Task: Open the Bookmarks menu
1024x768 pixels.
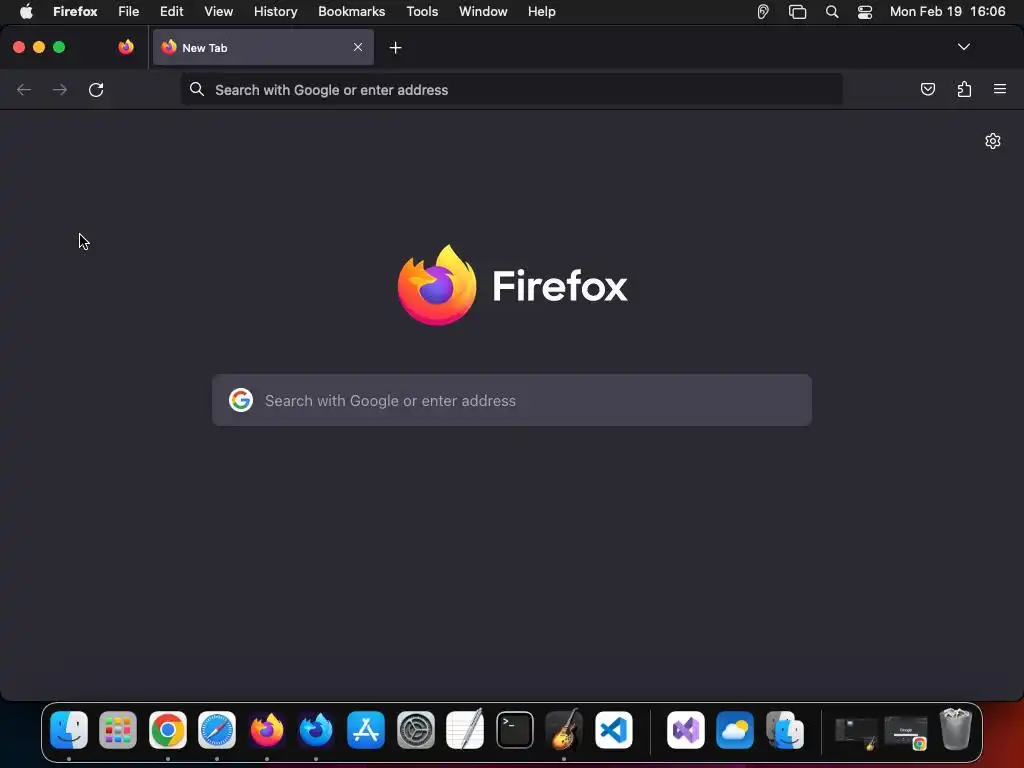Action: [351, 11]
